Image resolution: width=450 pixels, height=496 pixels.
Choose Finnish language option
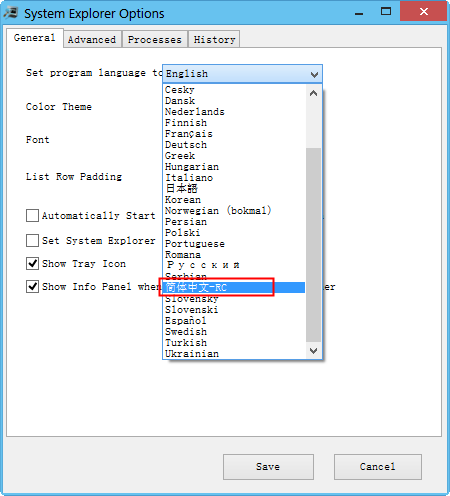(235, 123)
